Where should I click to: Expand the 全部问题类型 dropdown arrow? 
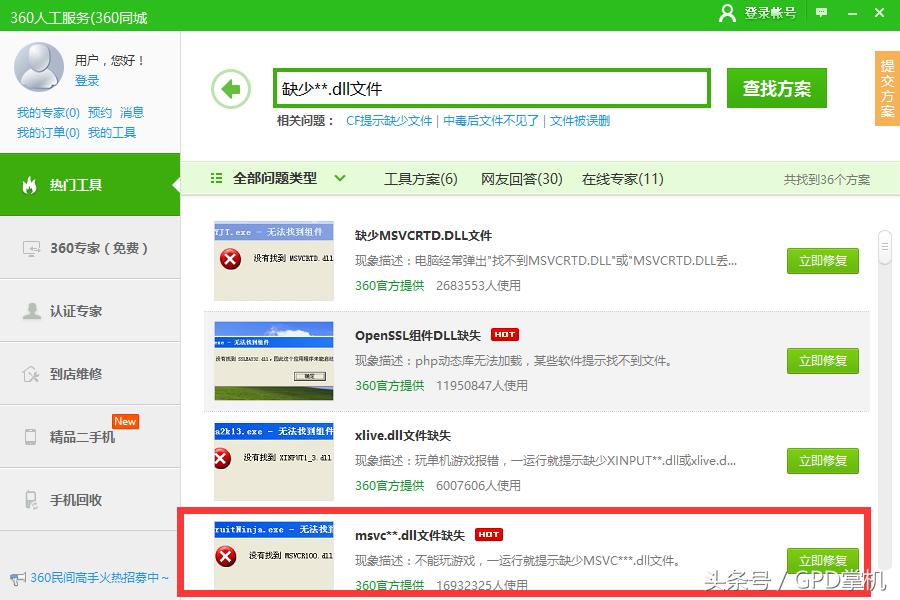click(x=340, y=179)
